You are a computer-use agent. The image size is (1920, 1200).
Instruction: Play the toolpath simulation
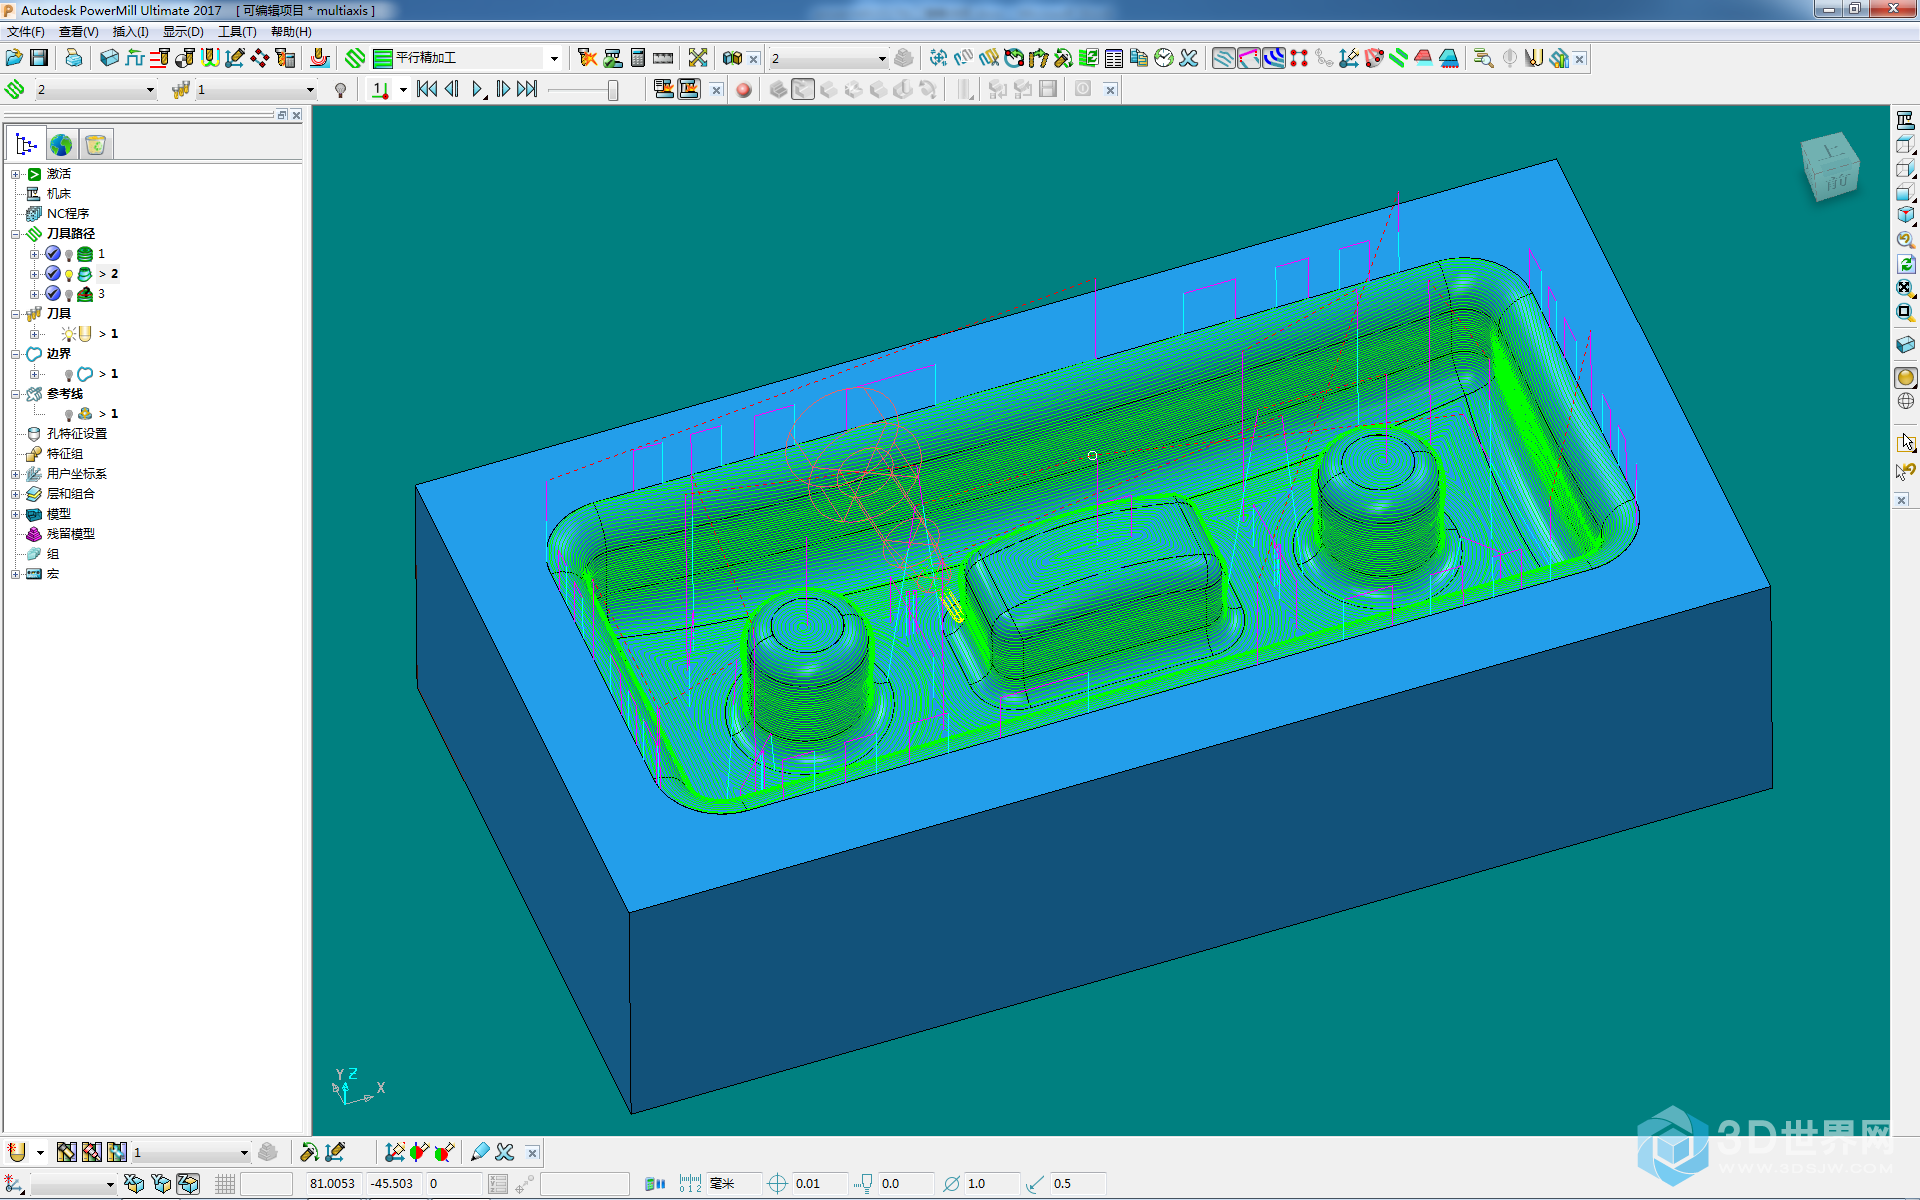tap(478, 90)
